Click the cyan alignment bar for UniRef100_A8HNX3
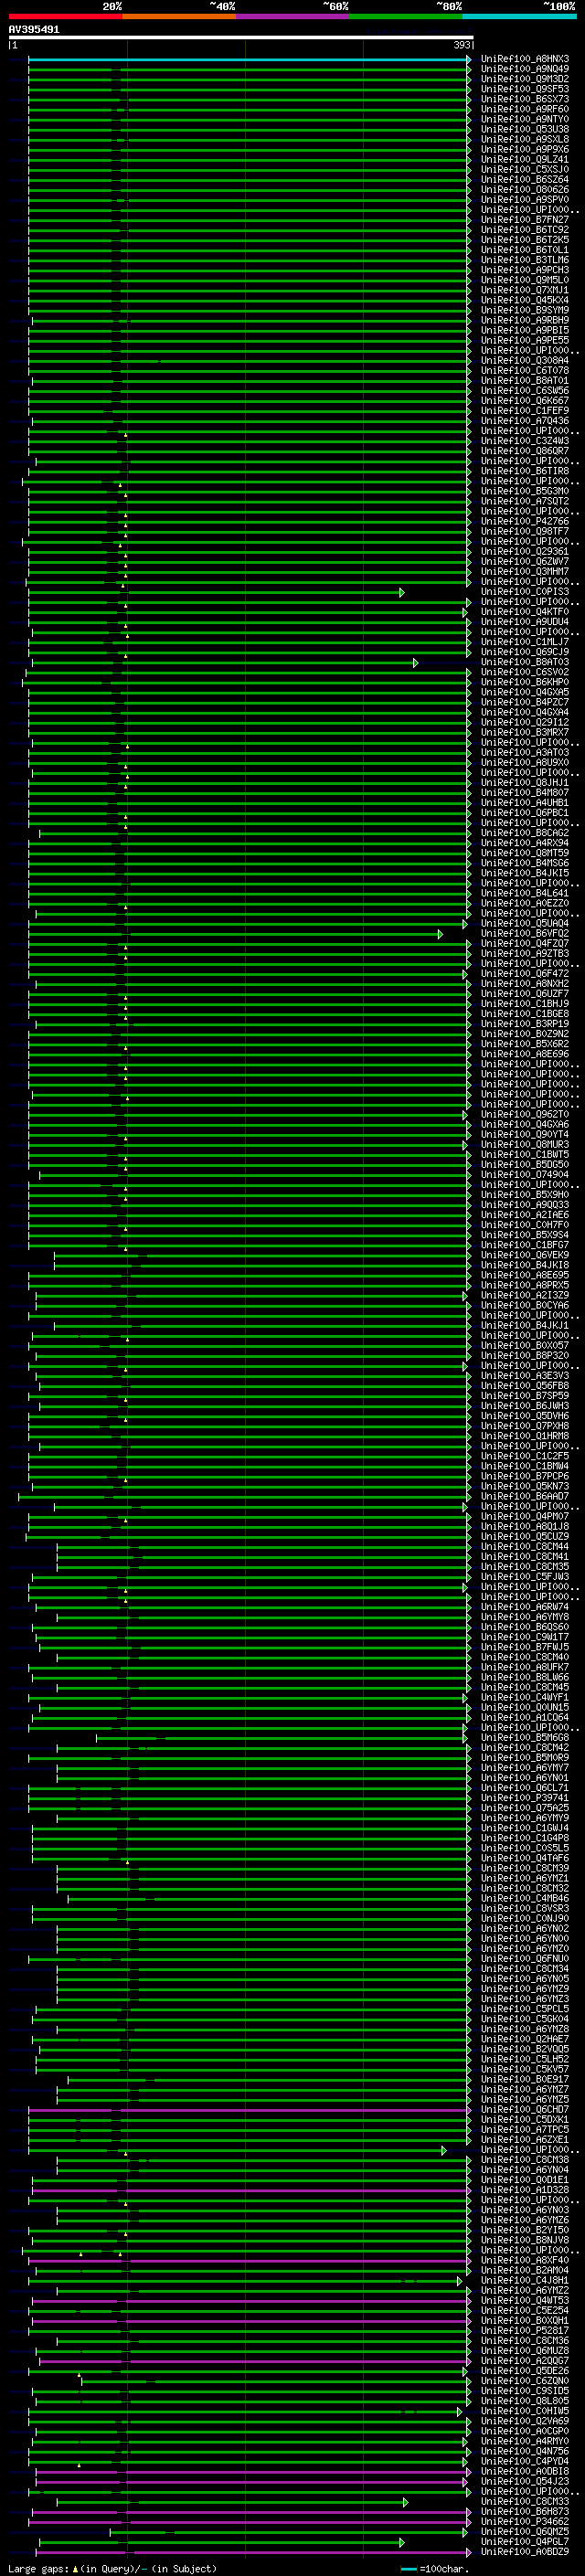Image resolution: width=585 pixels, height=2576 pixels. click(x=248, y=60)
